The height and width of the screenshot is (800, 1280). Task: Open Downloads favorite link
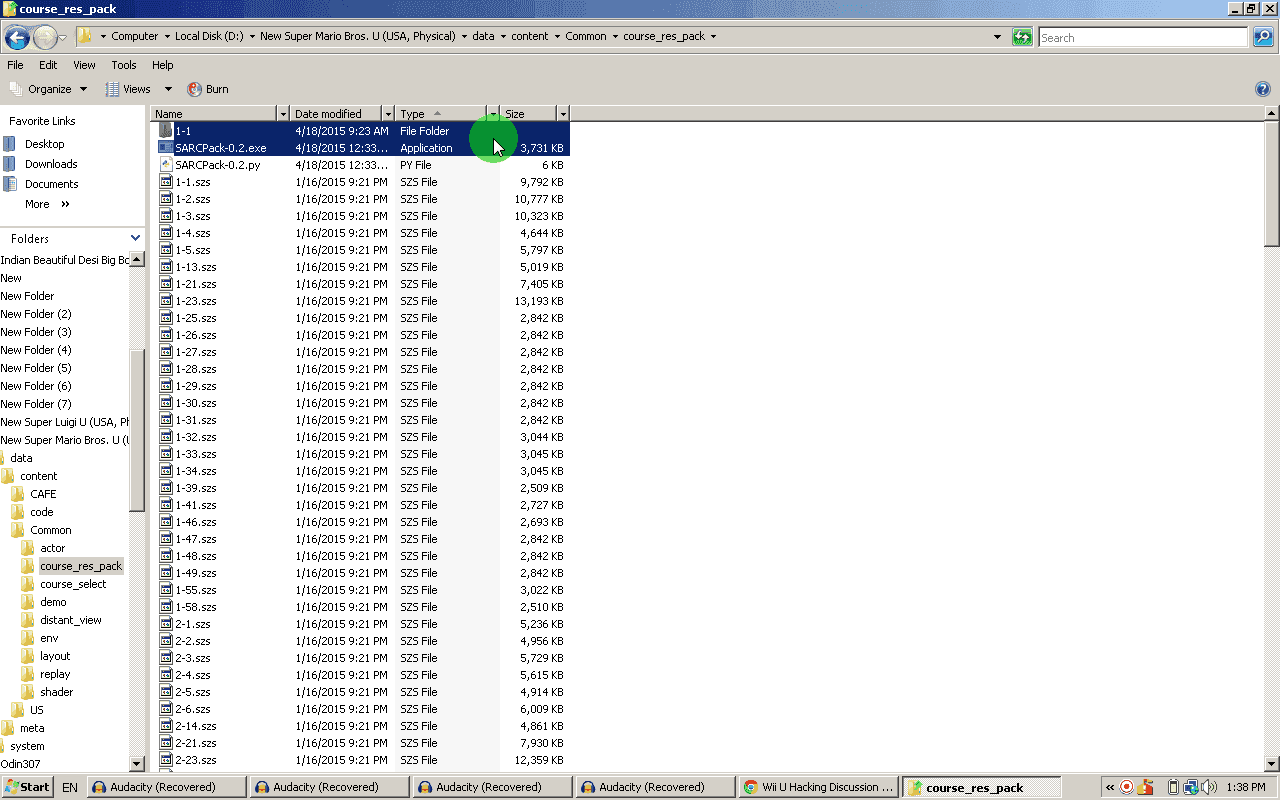tap(51, 164)
